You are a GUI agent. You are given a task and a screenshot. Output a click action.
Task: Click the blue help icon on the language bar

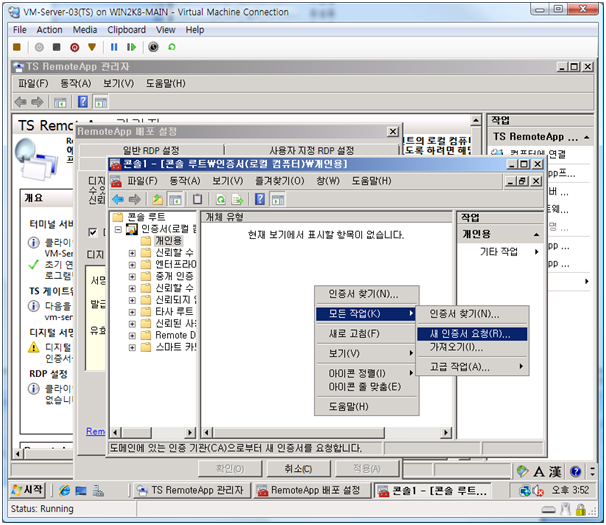click(x=575, y=471)
